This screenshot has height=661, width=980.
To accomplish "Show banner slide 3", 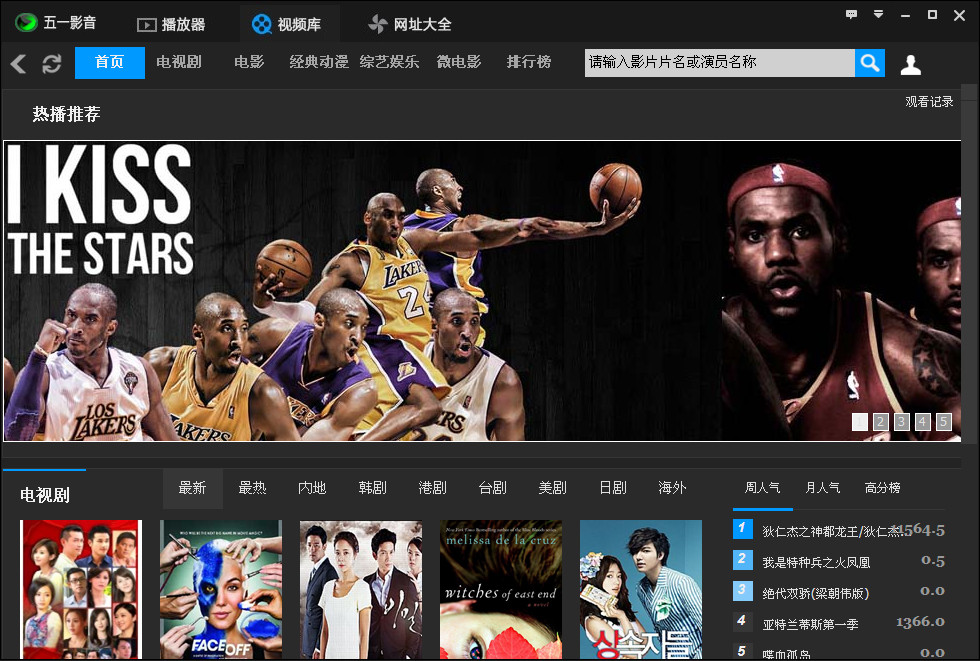I will [901, 422].
